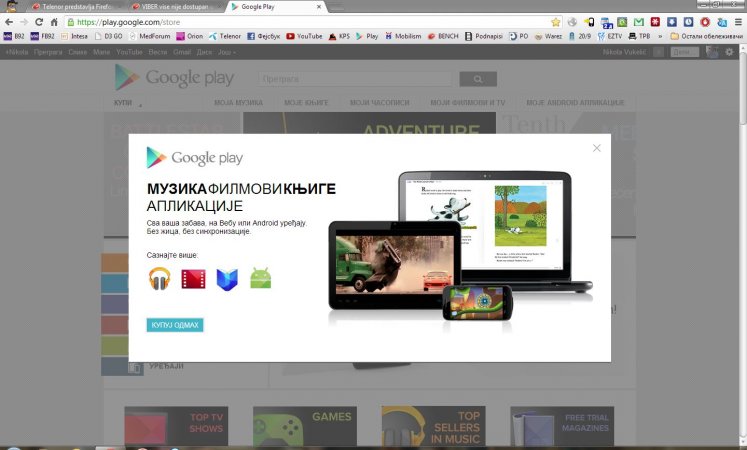Image resolution: width=747 pixels, height=450 pixels.
Task: Click the laptop book preview image
Action: click(485, 224)
